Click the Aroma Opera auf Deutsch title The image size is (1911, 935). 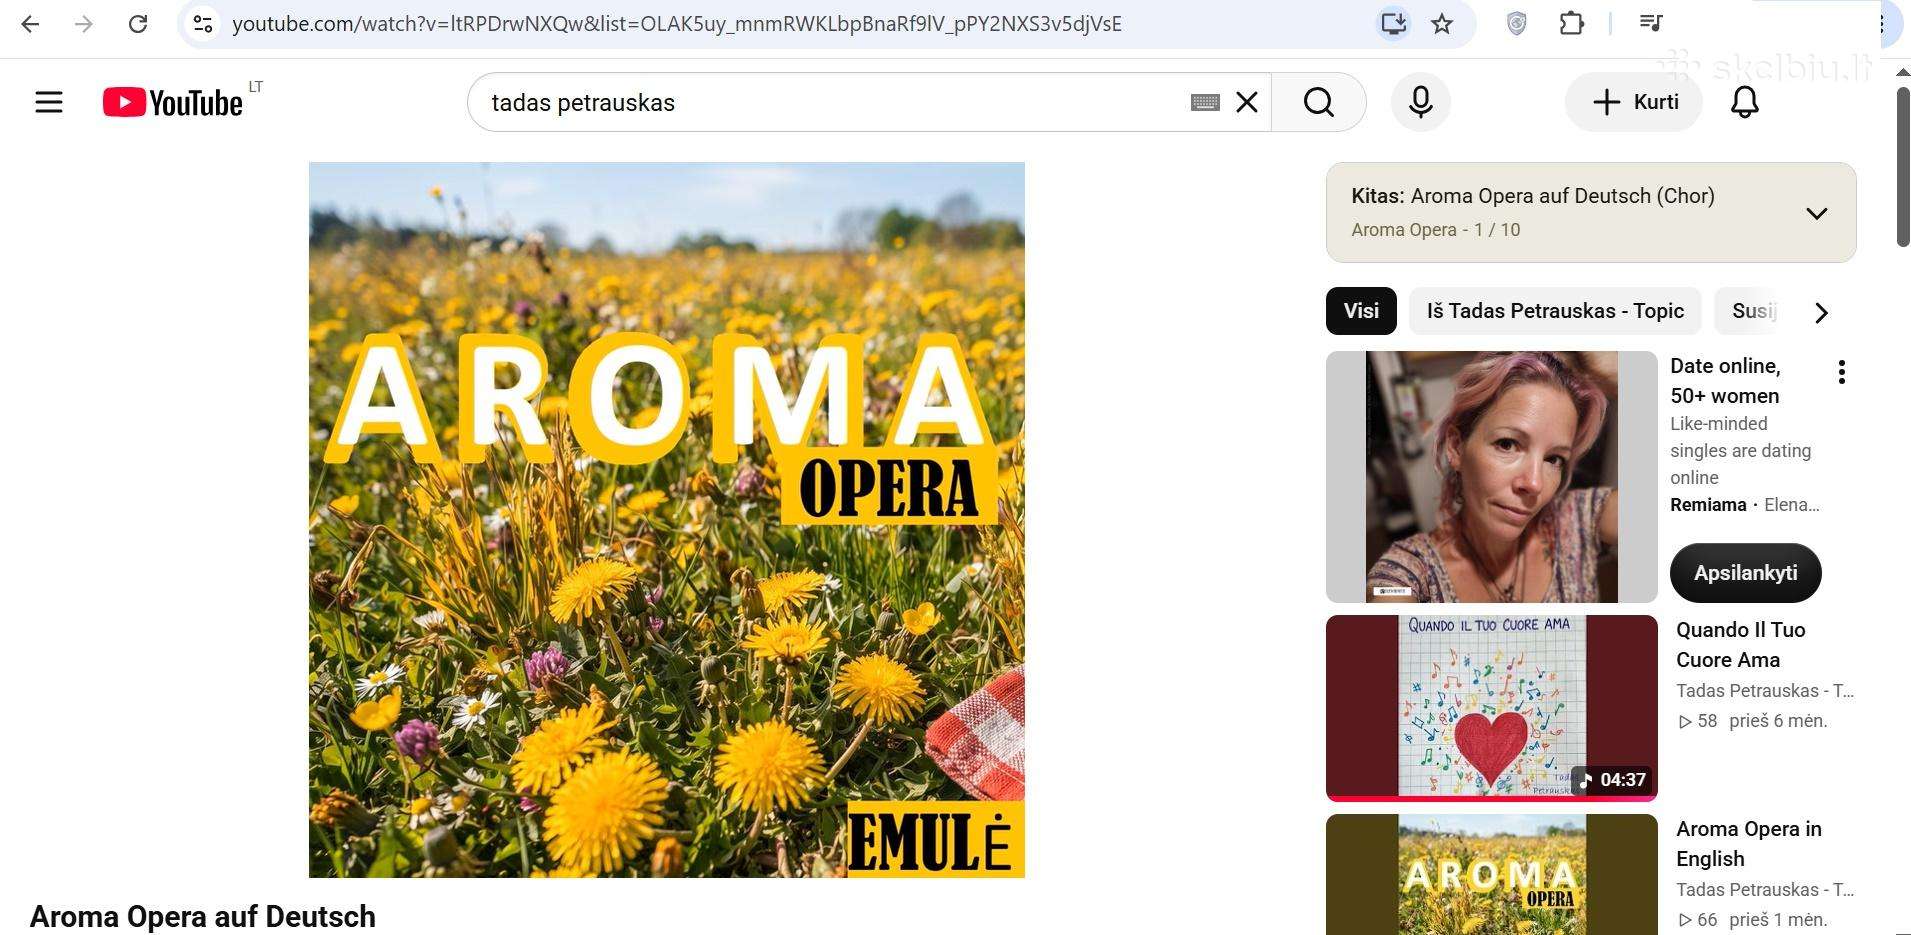(203, 916)
